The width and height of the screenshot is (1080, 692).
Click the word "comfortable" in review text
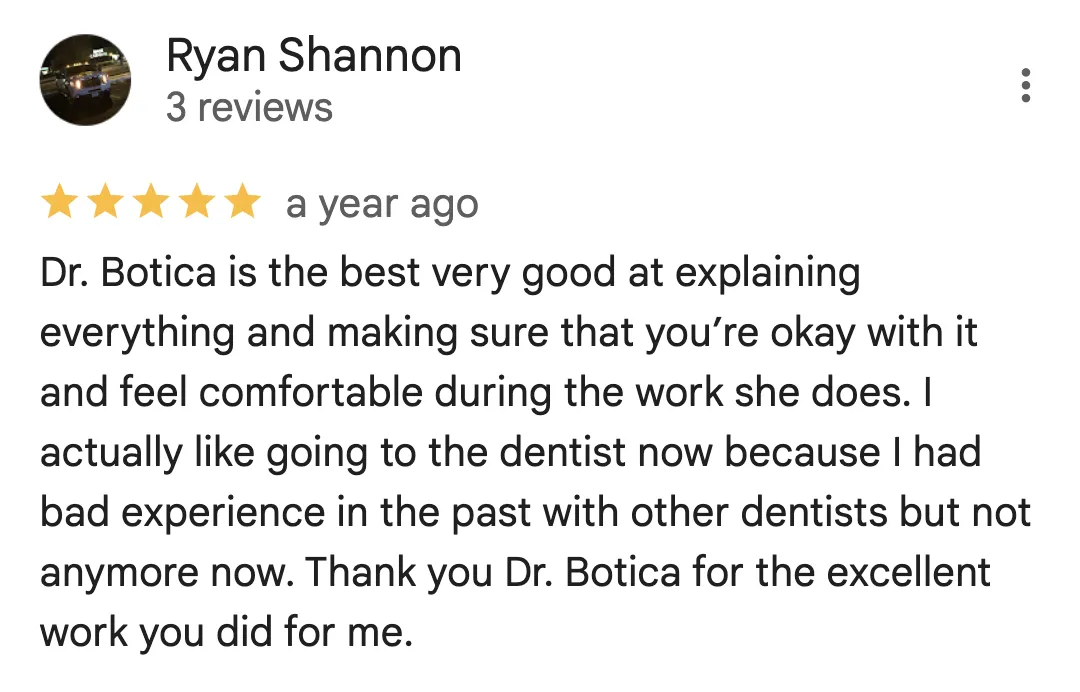pyautogui.click(x=311, y=392)
